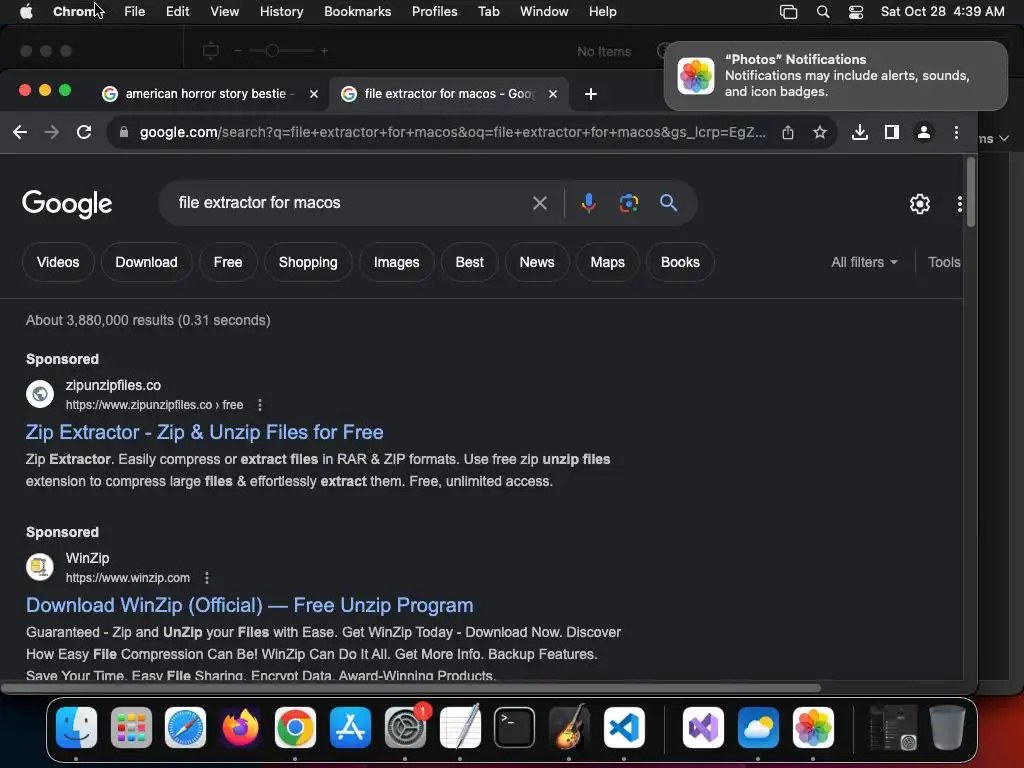Image resolution: width=1024 pixels, height=768 pixels.
Task: Reload the current page
Action: tap(84, 133)
